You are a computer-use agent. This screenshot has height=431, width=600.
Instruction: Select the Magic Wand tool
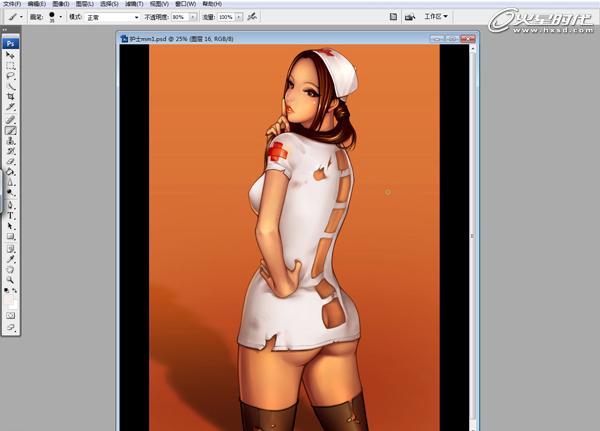click(x=10, y=86)
